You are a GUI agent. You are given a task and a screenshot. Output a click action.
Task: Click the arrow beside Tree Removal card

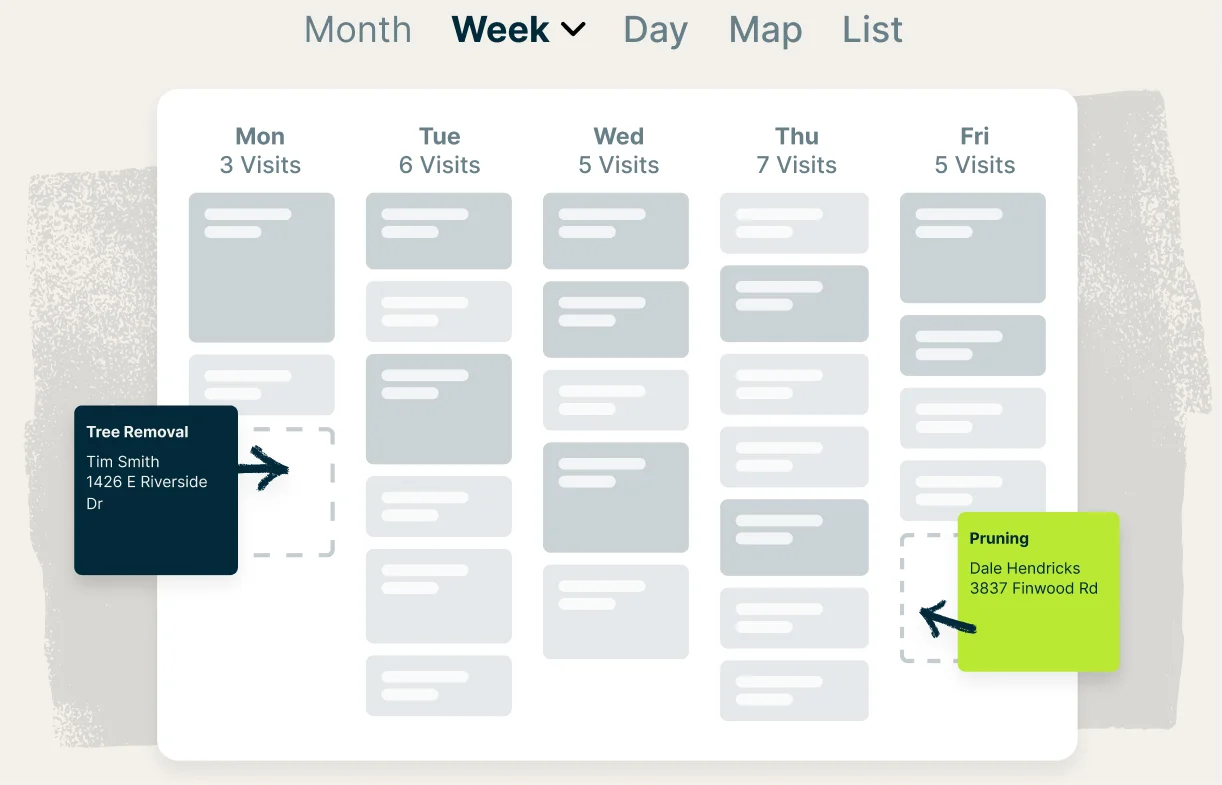click(264, 468)
